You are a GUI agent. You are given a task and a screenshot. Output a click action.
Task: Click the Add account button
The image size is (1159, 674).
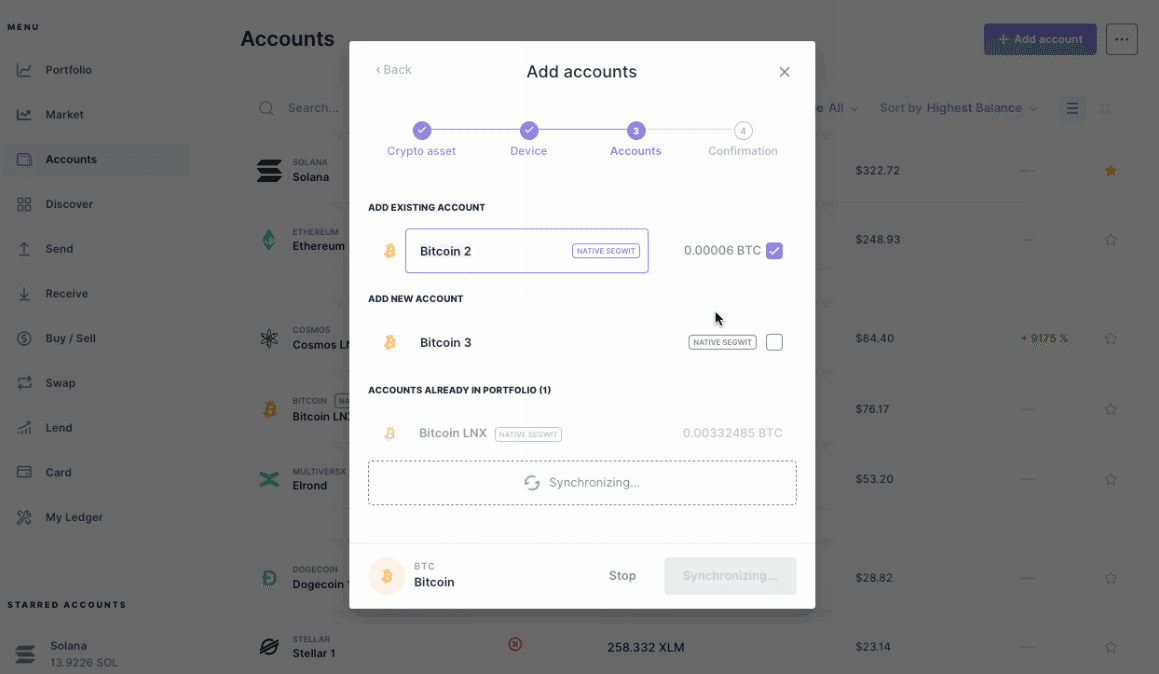click(x=1039, y=39)
